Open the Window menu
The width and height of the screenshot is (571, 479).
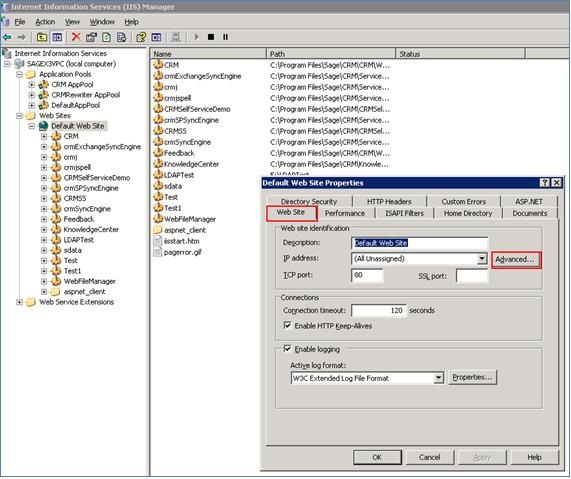pos(102,22)
